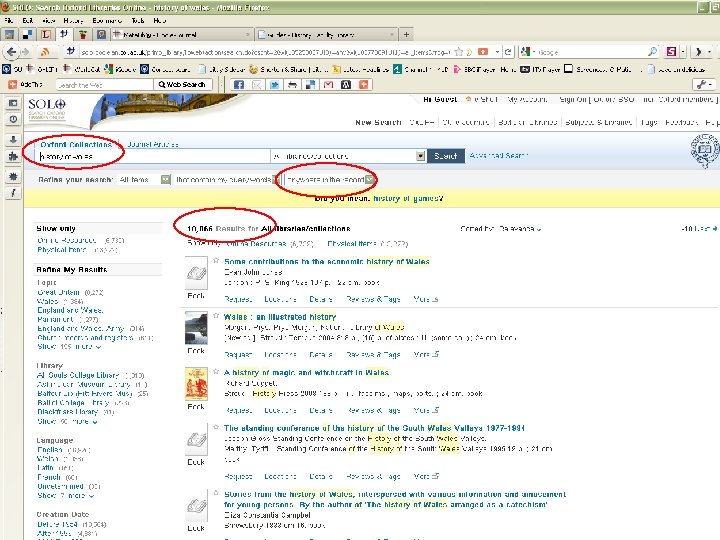Open the History menu
This screenshot has height=540, width=720.
tap(73, 21)
